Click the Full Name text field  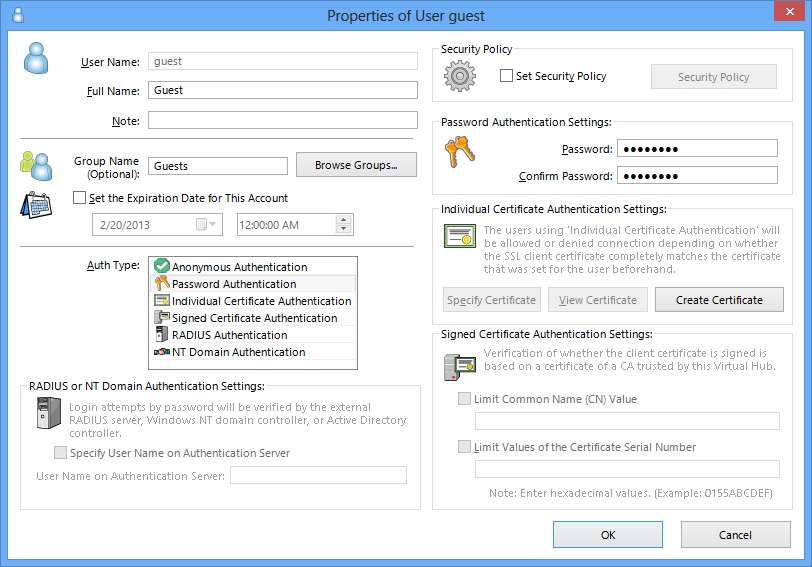(x=282, y=90)
